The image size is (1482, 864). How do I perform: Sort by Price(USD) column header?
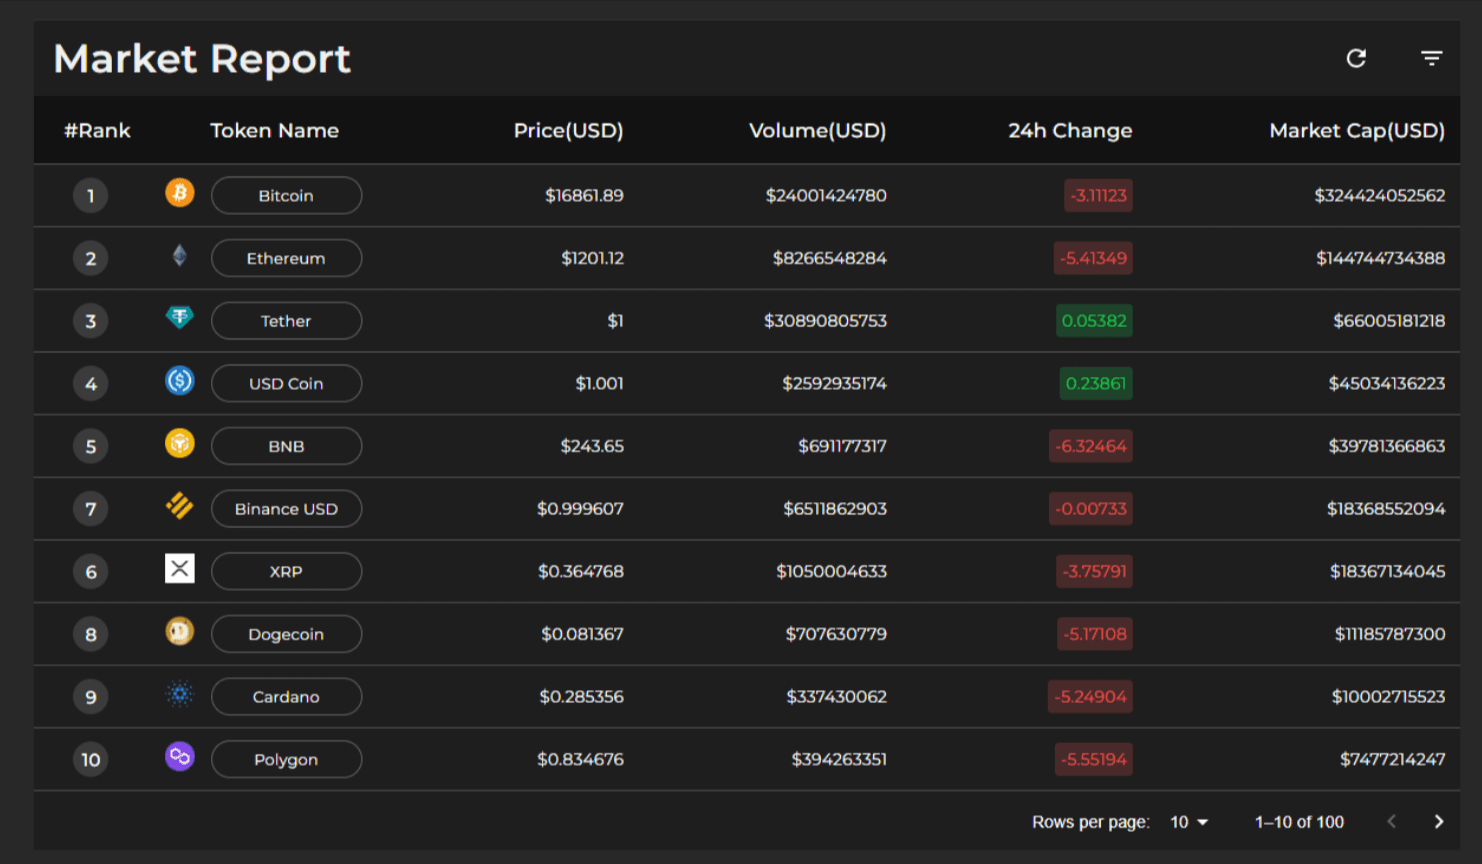[568, 131]
